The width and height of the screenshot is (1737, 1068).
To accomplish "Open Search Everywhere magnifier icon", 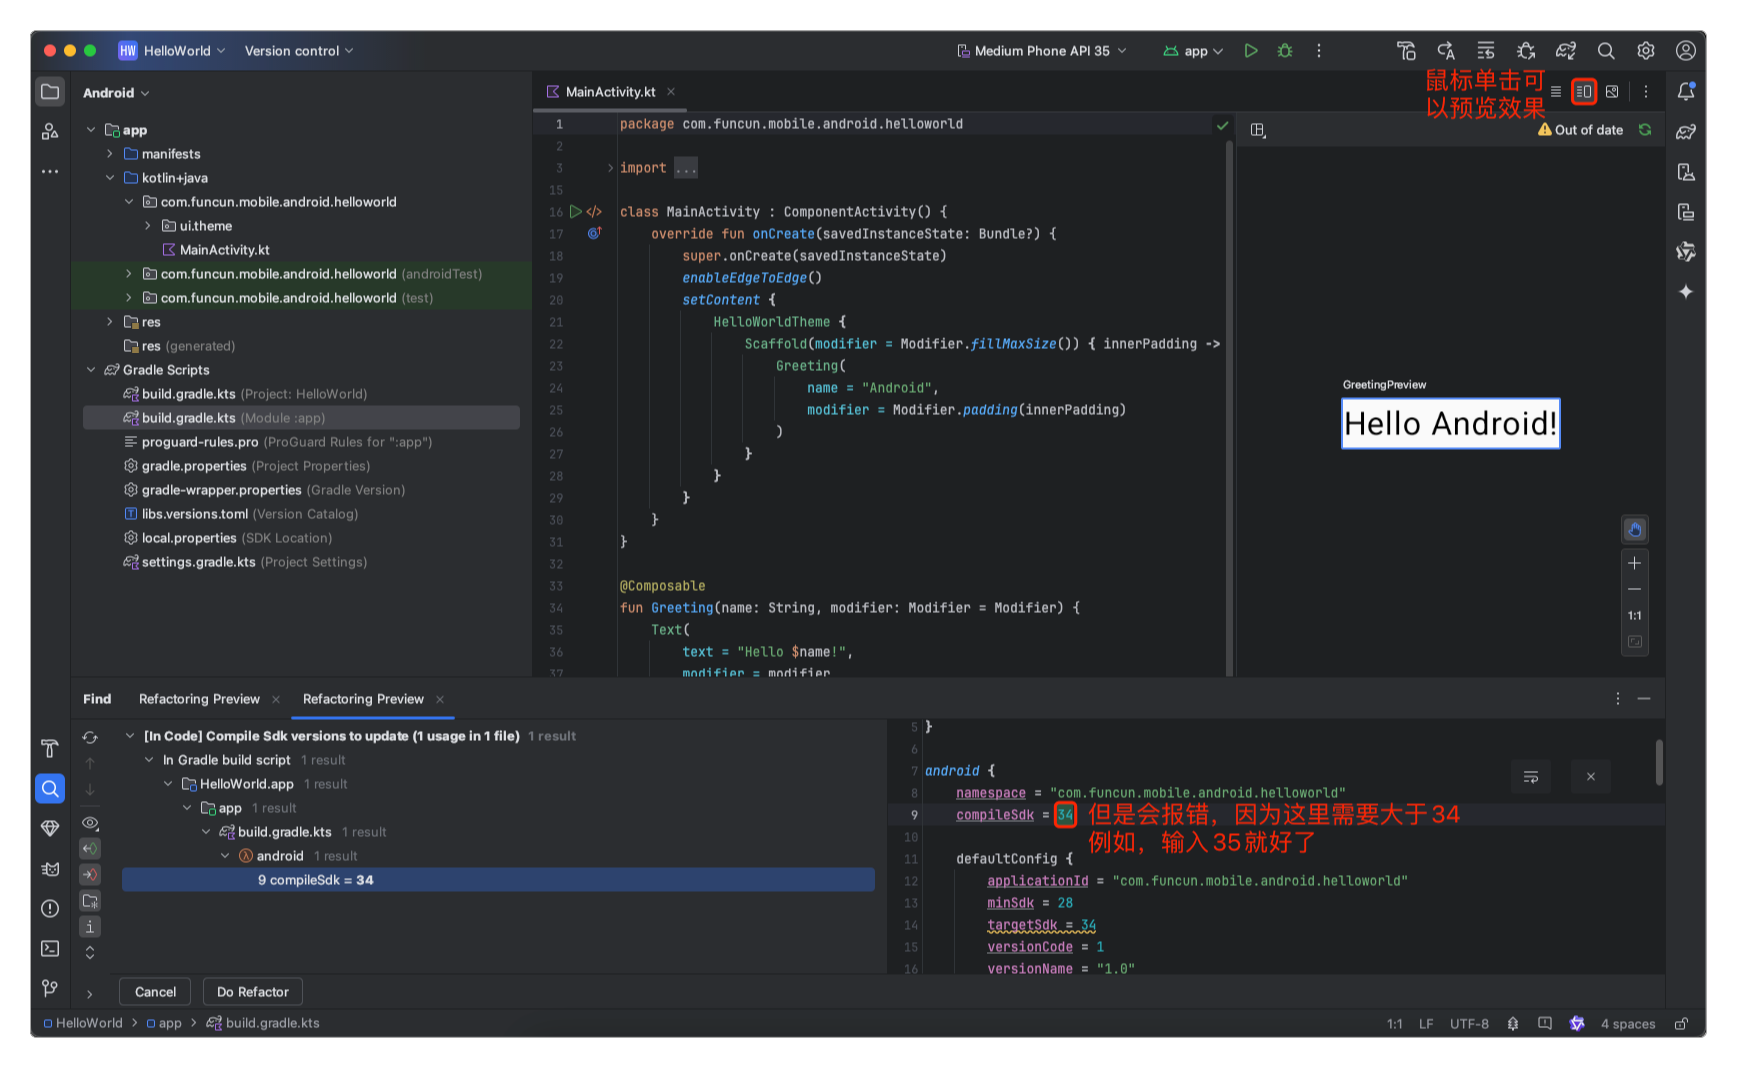I will 1606,51.
